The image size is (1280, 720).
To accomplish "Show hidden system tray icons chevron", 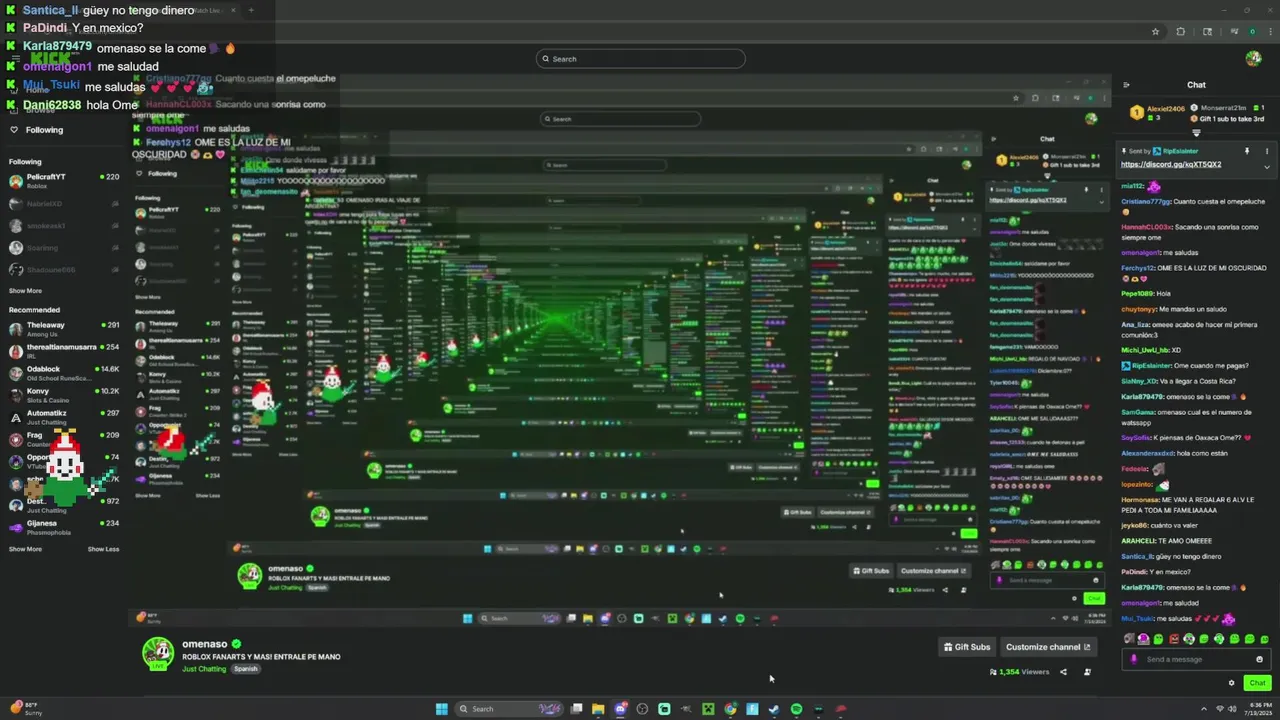I will (1206, 709).
